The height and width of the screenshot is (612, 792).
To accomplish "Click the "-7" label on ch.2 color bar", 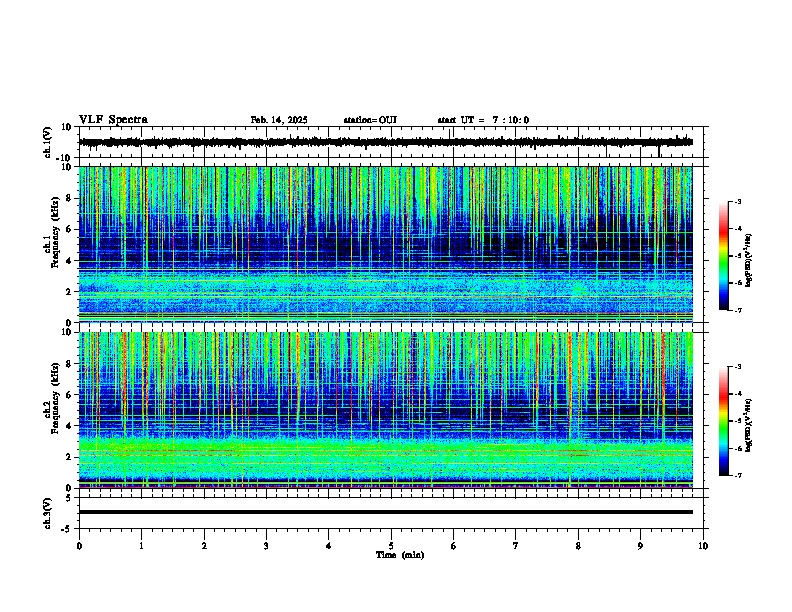I will pos(737,476).
